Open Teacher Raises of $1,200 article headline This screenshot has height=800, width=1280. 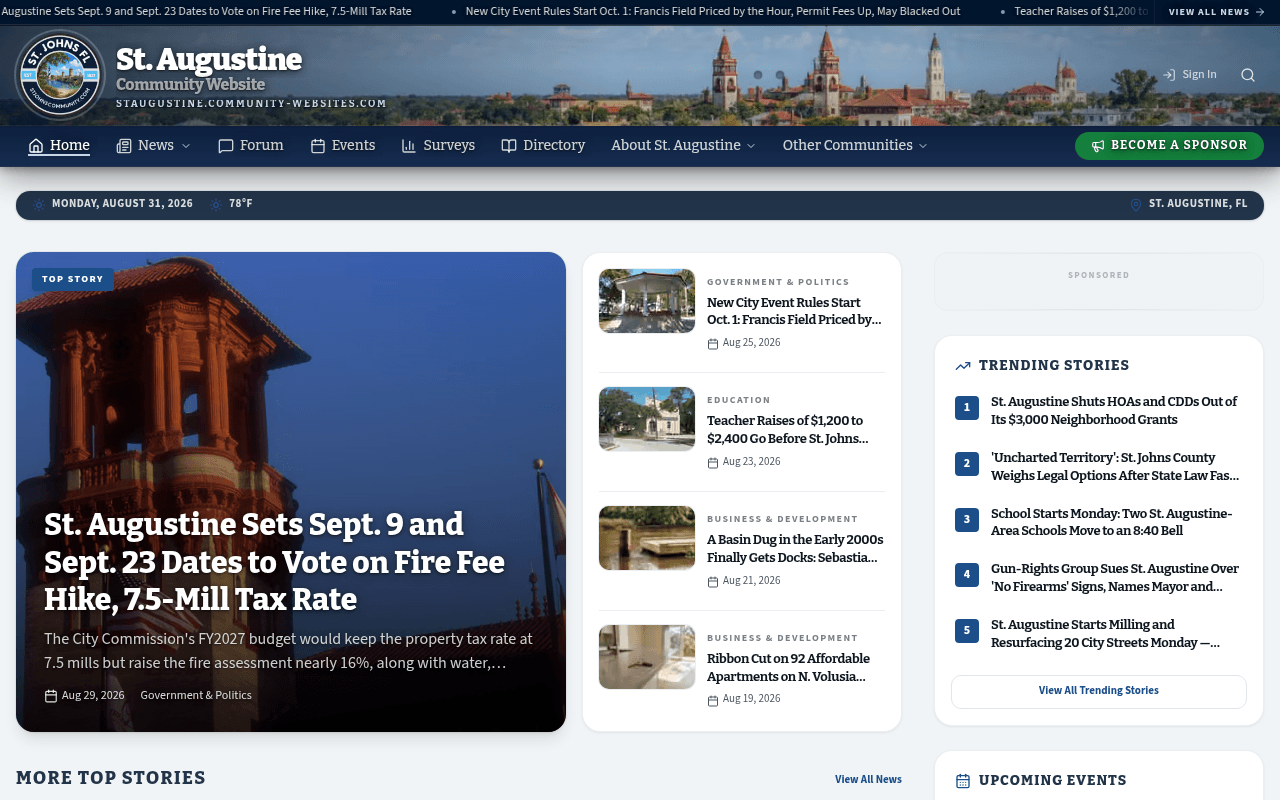(x=788, y=430)
